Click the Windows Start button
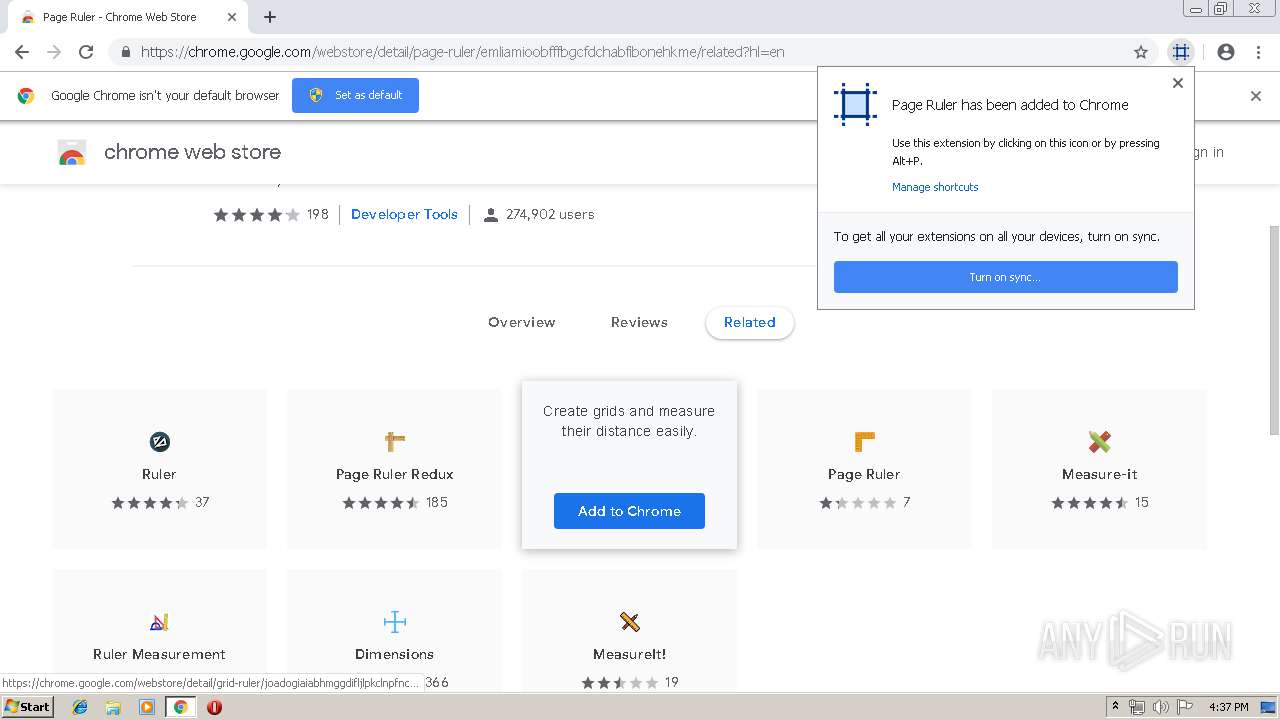This screenshot has width=1280, height=720. coord(27,707)
